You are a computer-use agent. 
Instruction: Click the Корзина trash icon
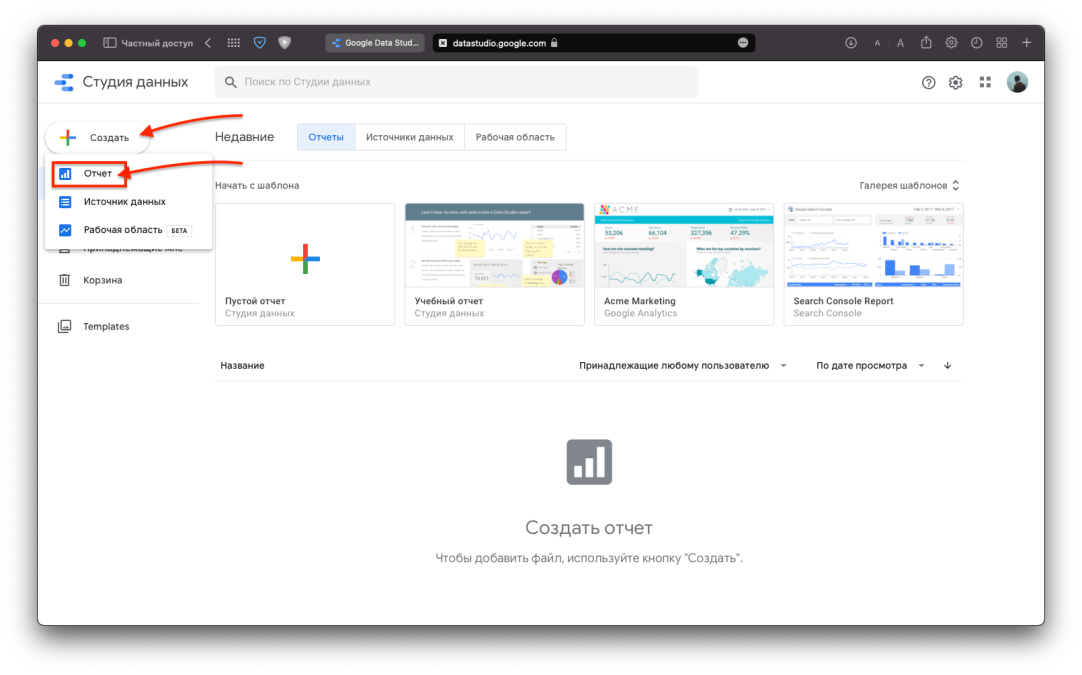pyautogui.click(x=64, y=280)
